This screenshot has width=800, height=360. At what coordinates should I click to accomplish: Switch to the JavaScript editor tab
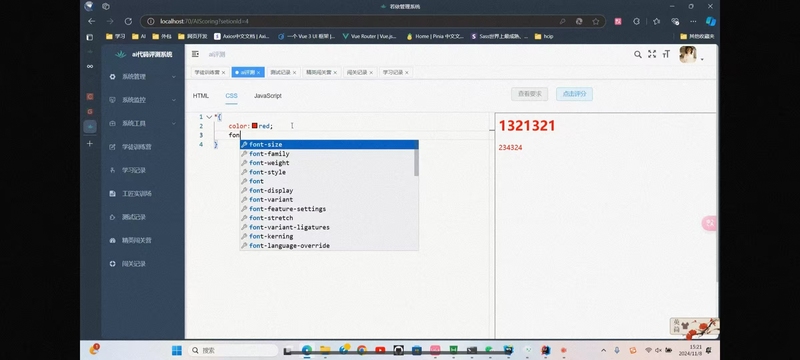coord(268,96)
